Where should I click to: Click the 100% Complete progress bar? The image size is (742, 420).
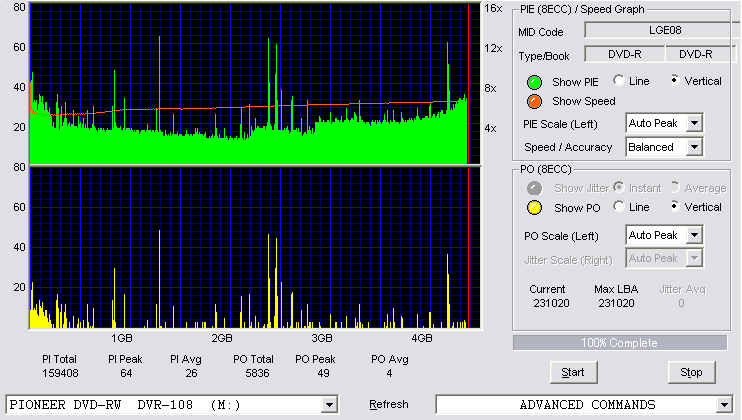(x=619, y=343)
